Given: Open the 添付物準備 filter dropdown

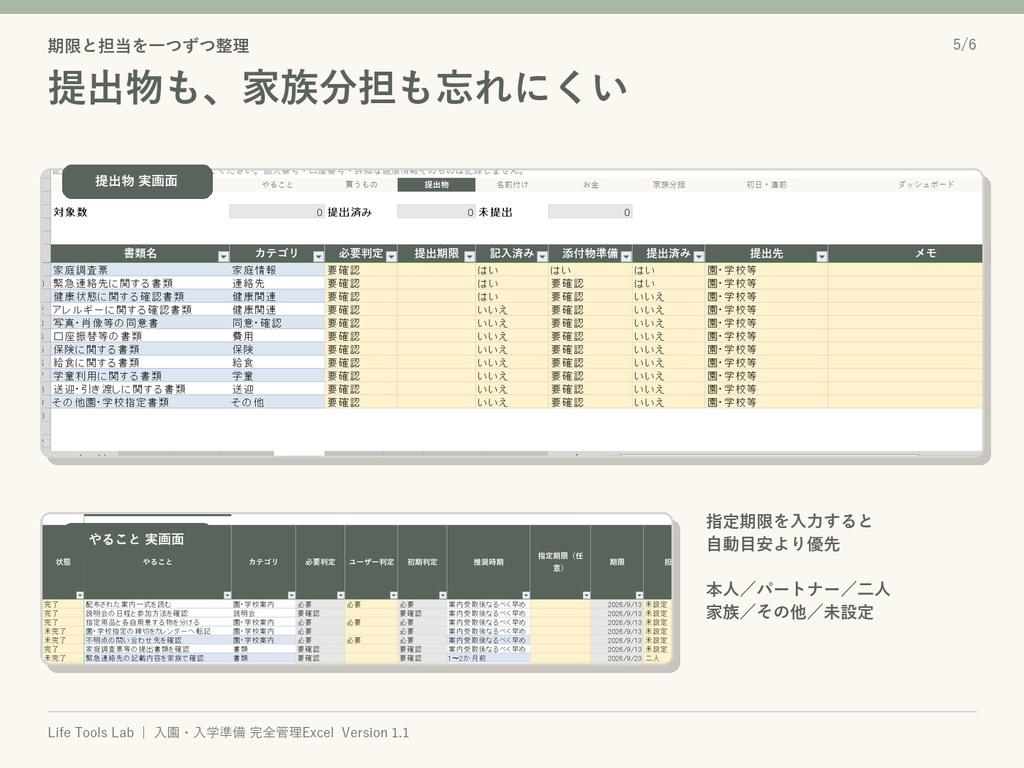Looking at the screenshot, I should 626,257.
